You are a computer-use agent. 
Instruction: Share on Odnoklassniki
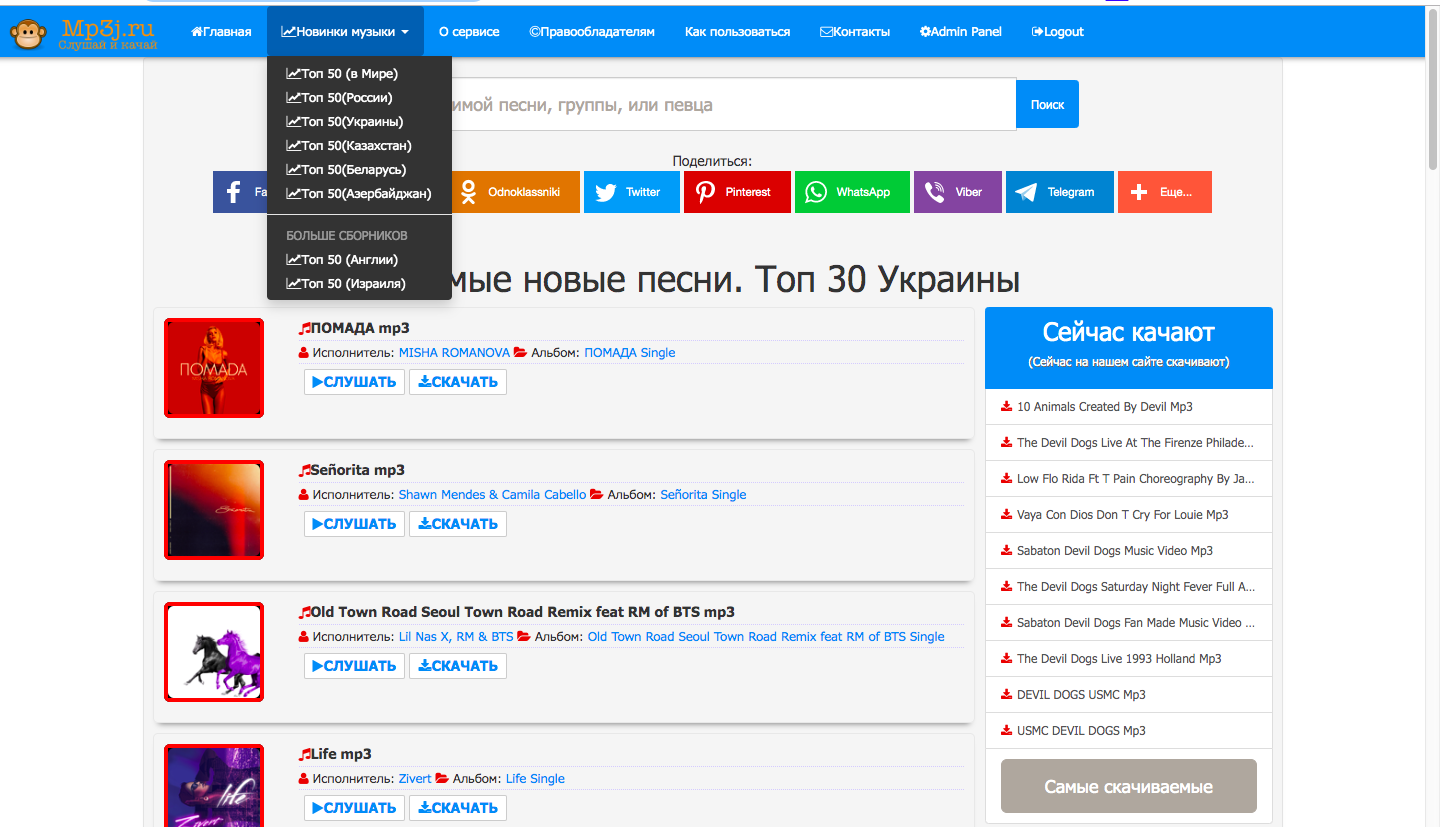[x=515, y=192]
